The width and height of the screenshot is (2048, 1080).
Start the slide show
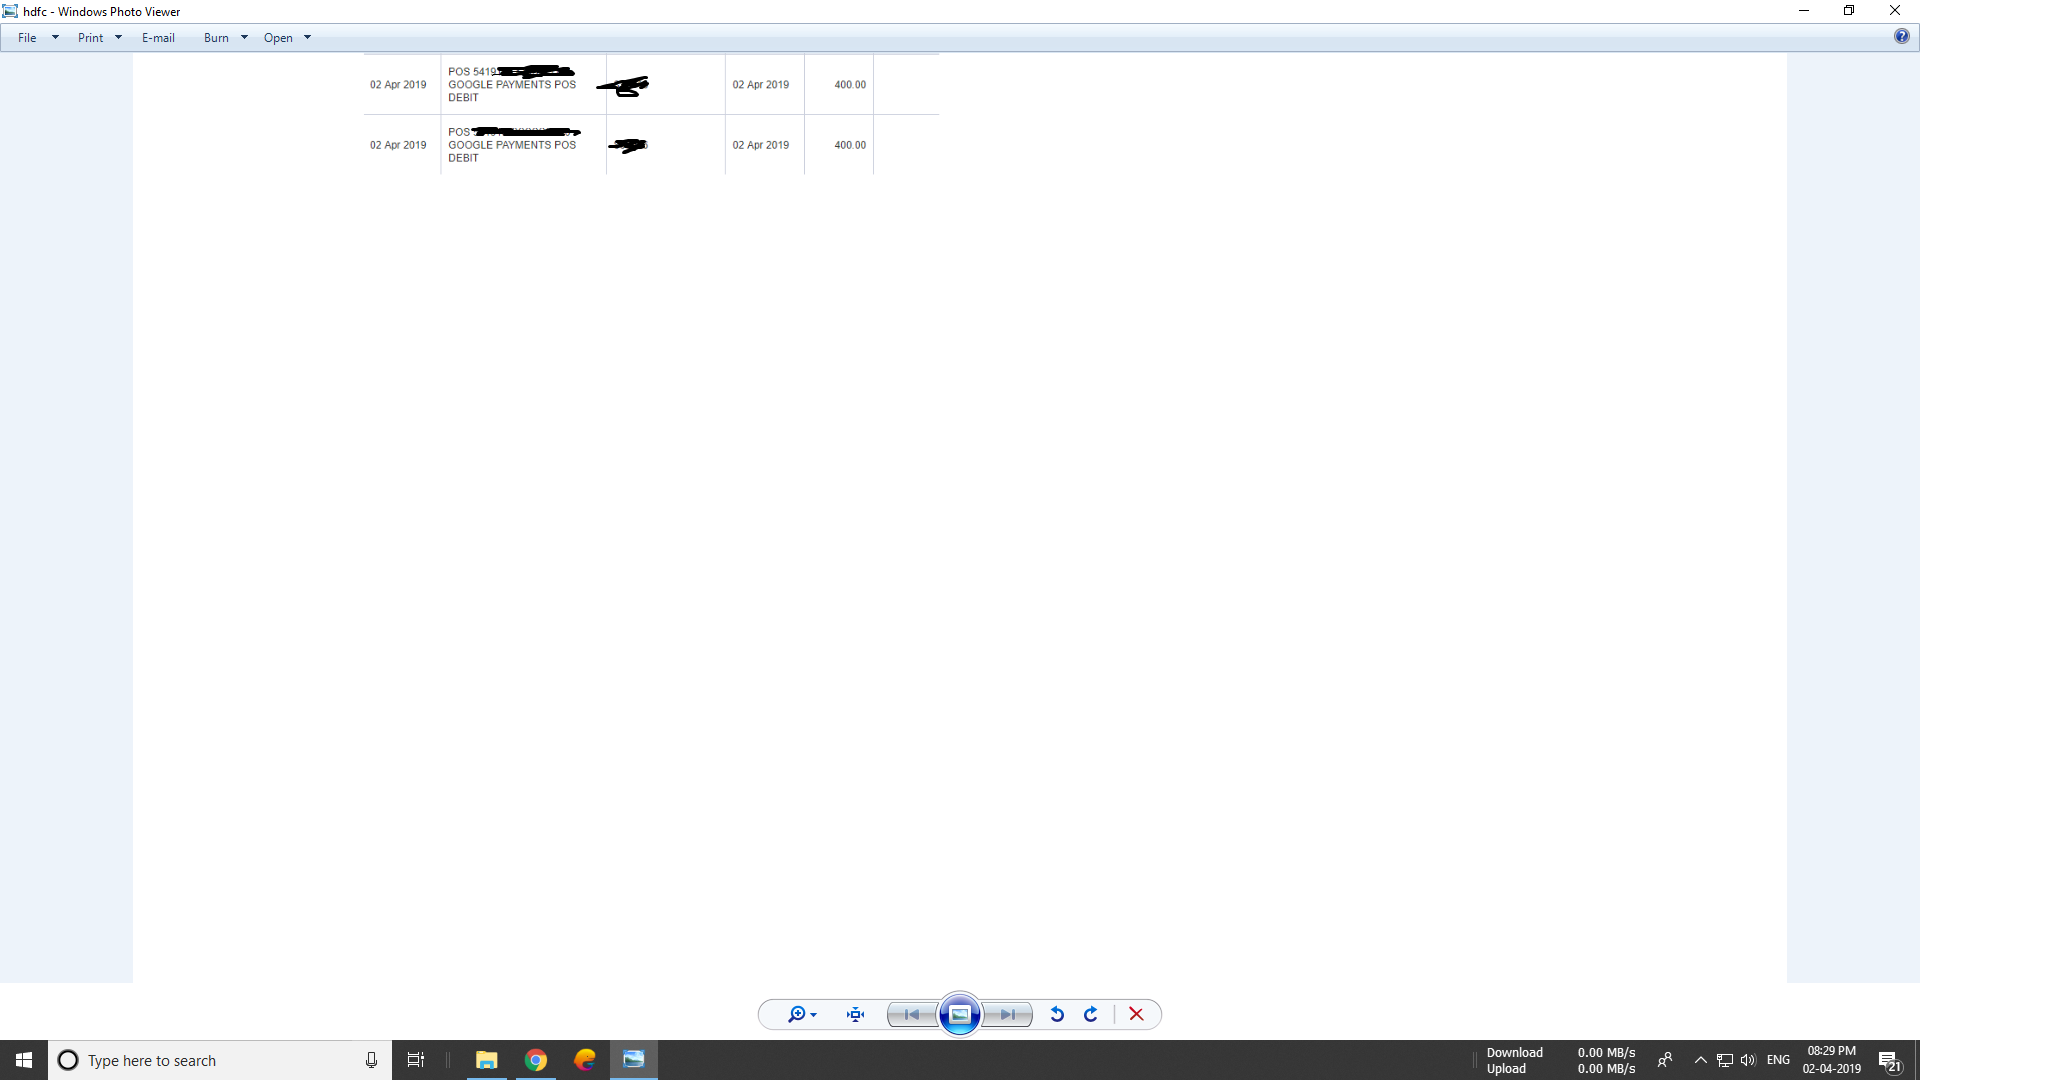point(960,1014)
